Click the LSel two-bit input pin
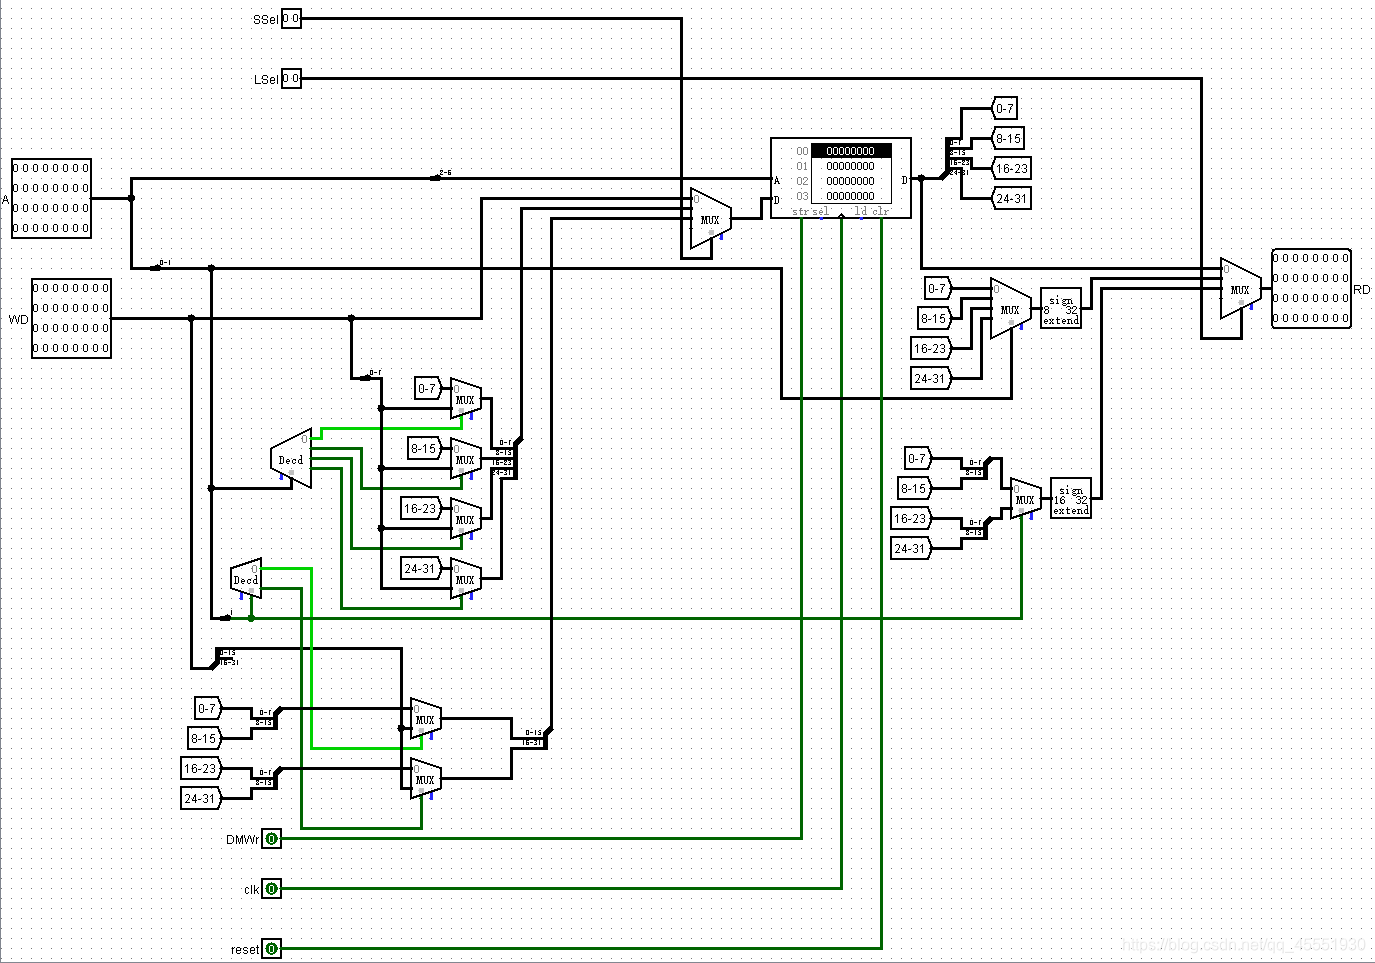This screenshot has width=1375, height=963. pos(291,78)
